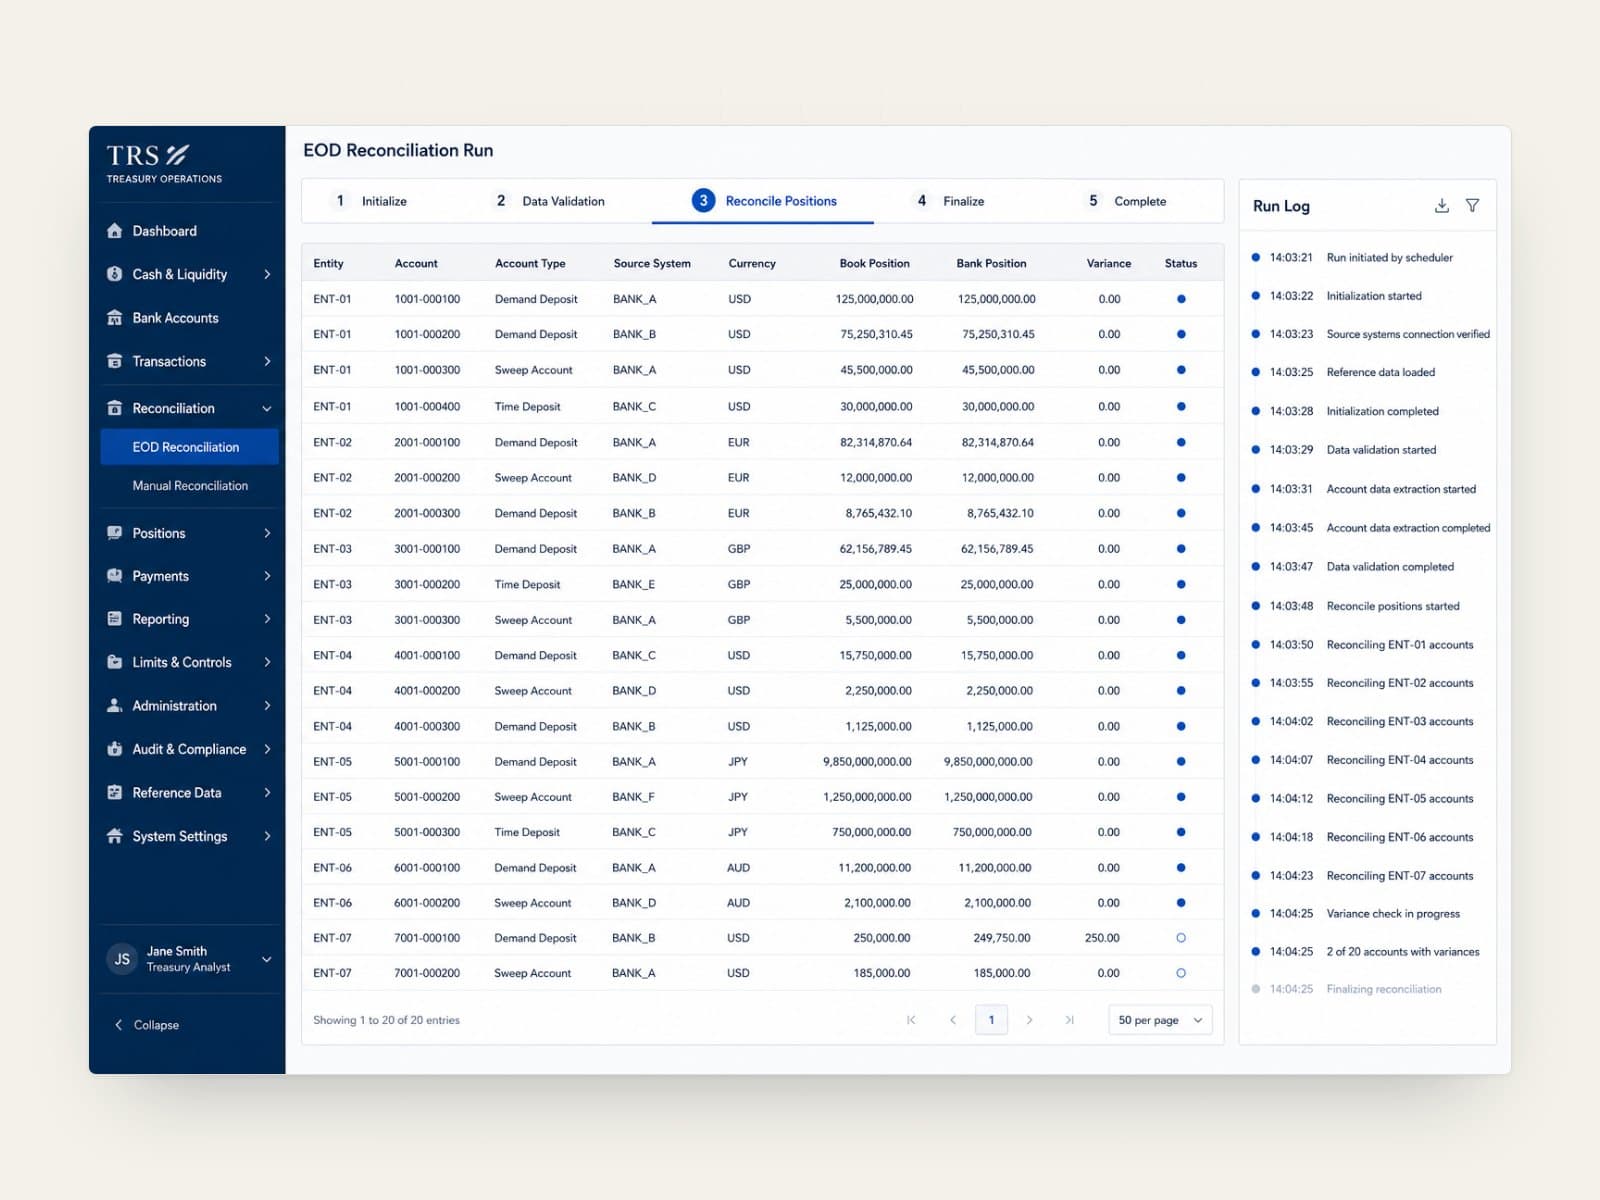Click the open status circle for account 7001-000100
Screen dimensions: 1600x1200
(x=1181, y=938)
